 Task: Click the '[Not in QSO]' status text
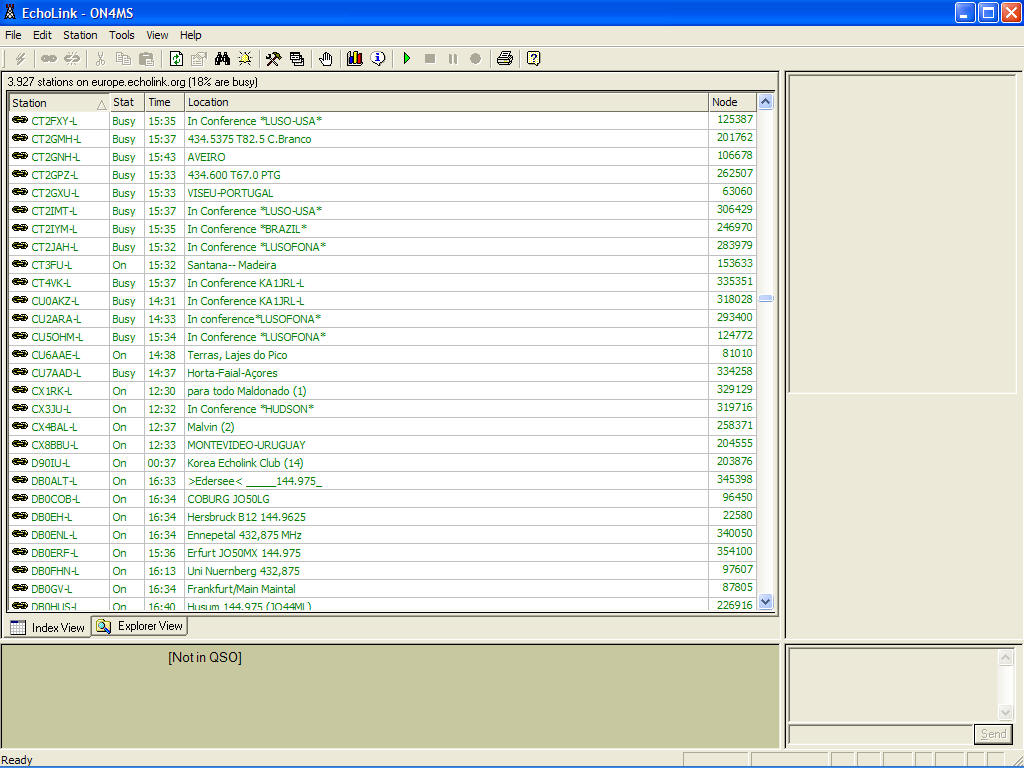pos(204,658)
